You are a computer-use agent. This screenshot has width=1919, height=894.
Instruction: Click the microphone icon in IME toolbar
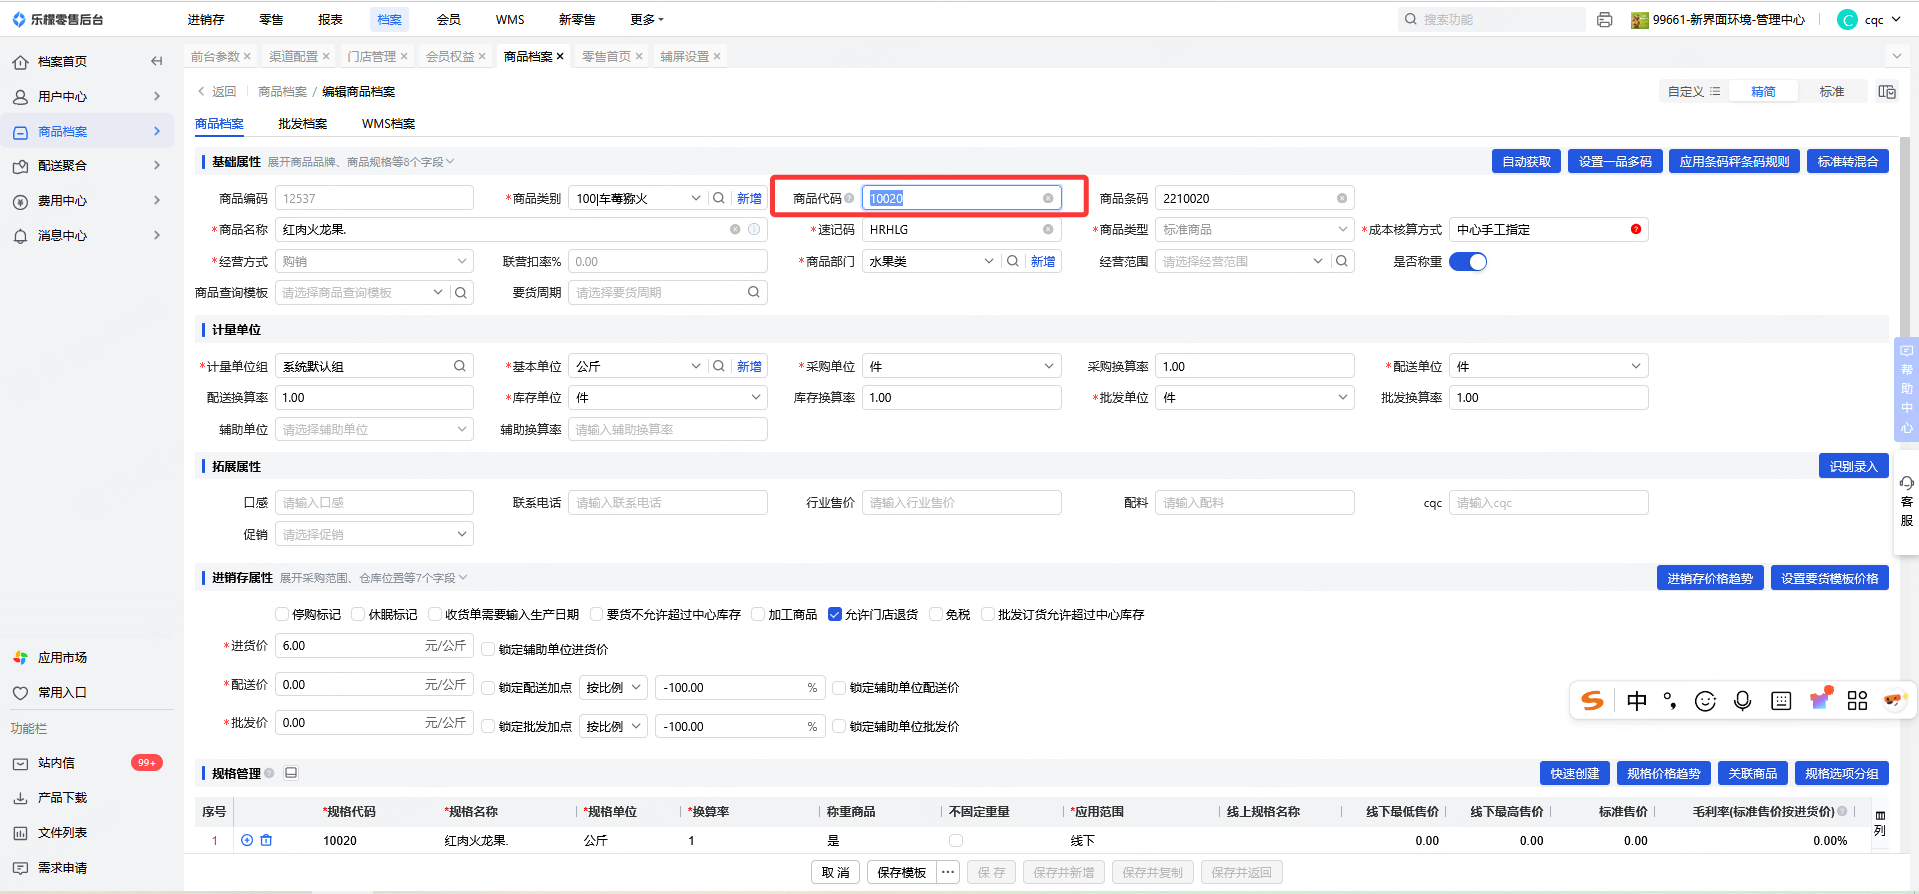tap(1743, 701)
